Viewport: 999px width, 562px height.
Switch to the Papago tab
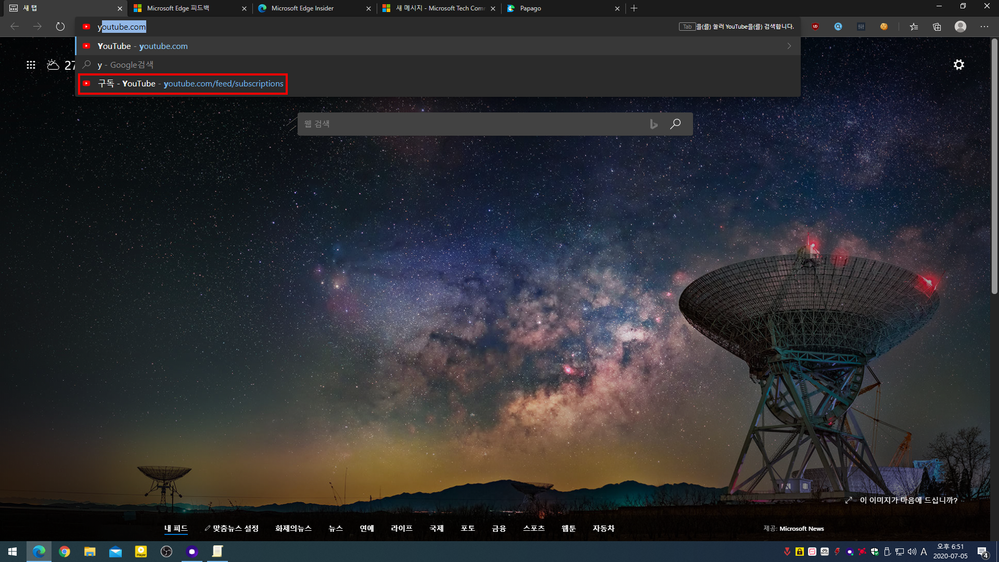tap(562, 8)
